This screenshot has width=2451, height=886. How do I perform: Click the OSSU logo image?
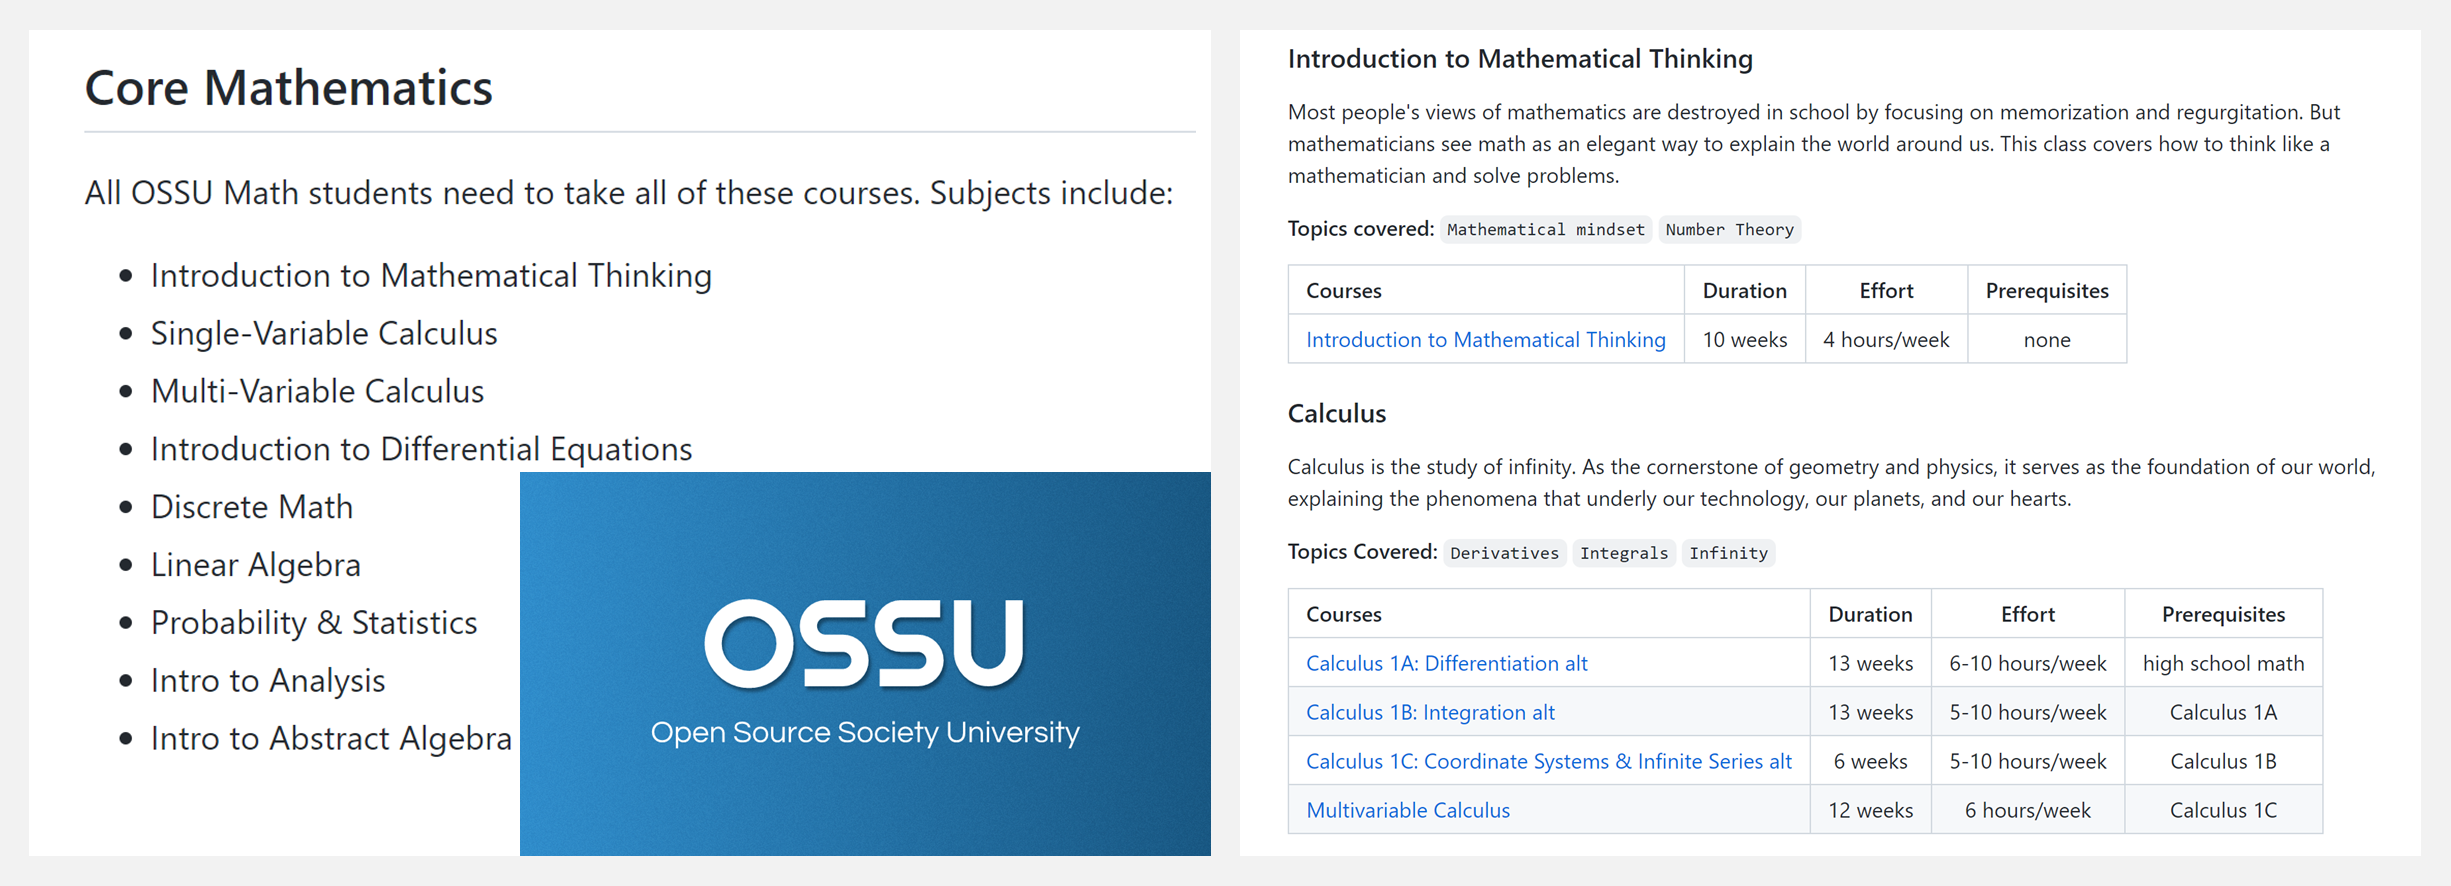(865, 643)
